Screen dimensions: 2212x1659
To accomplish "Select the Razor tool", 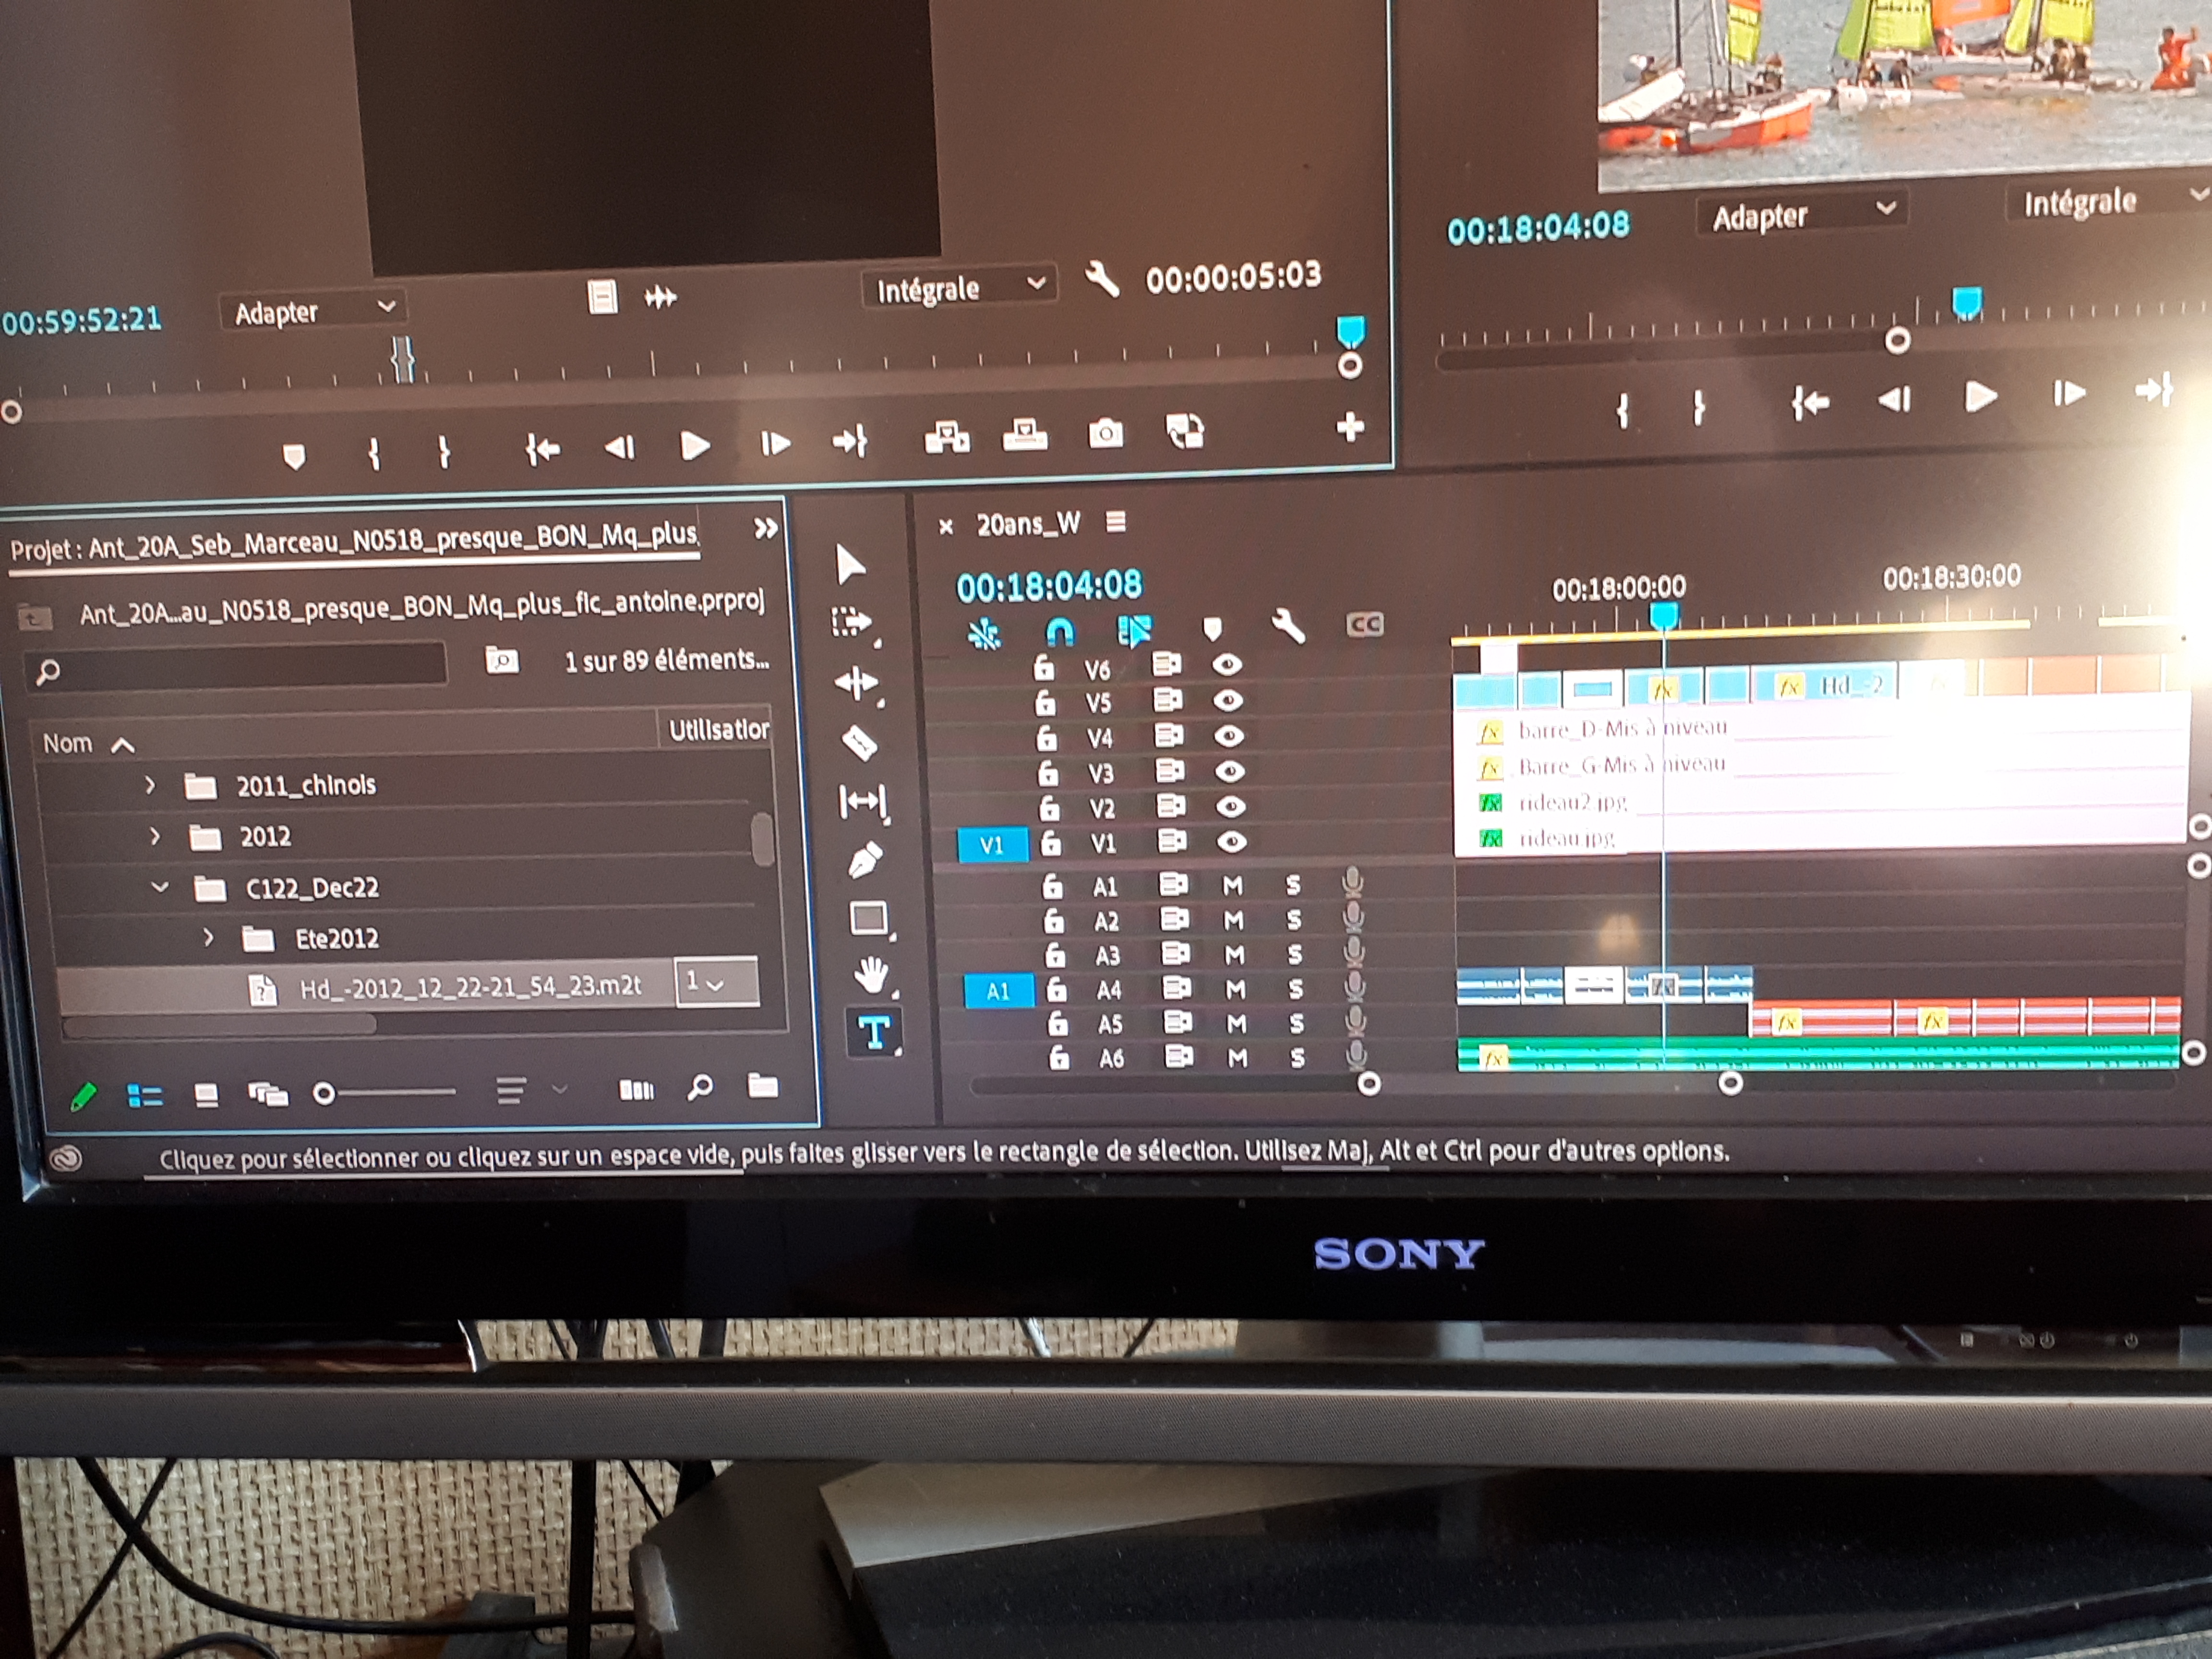I will coord(860,743).
